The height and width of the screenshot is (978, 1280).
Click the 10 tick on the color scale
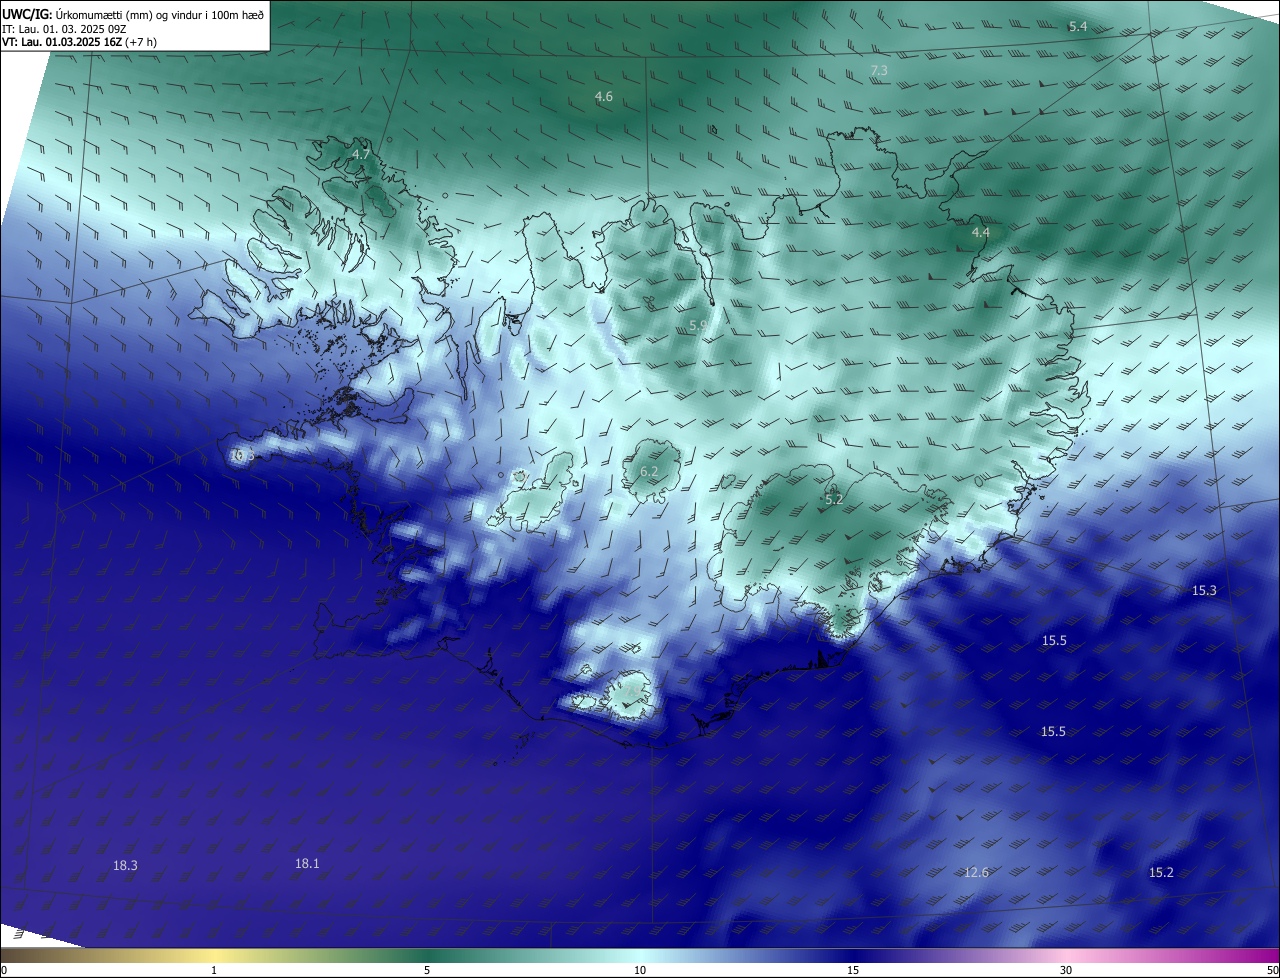pos(640,970)
